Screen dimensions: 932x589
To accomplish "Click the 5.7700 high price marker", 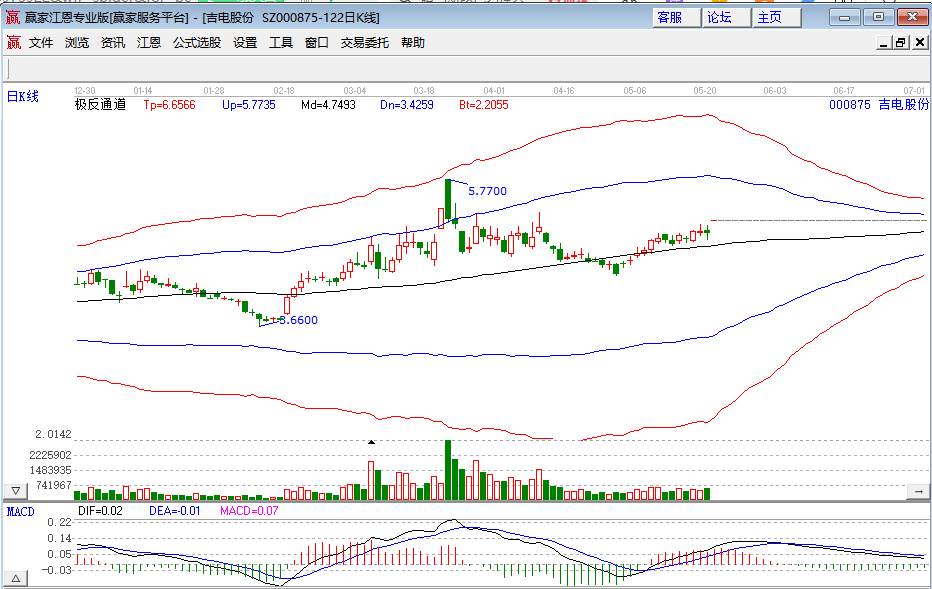I will point(487,191).
